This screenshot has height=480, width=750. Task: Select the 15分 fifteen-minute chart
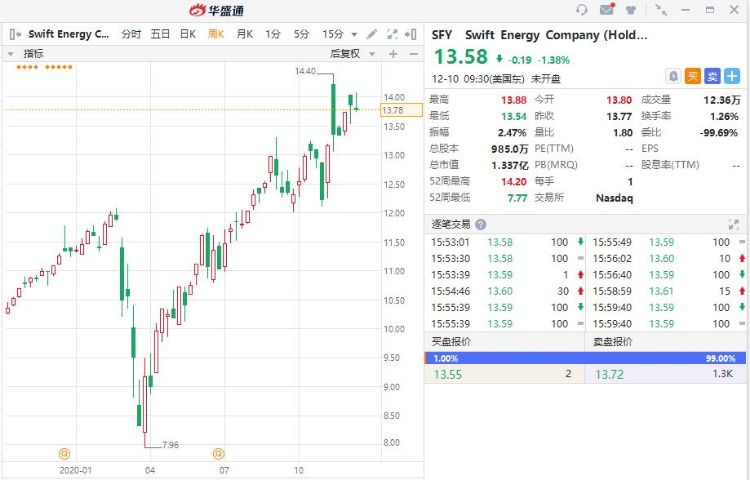tap(333, 34)
